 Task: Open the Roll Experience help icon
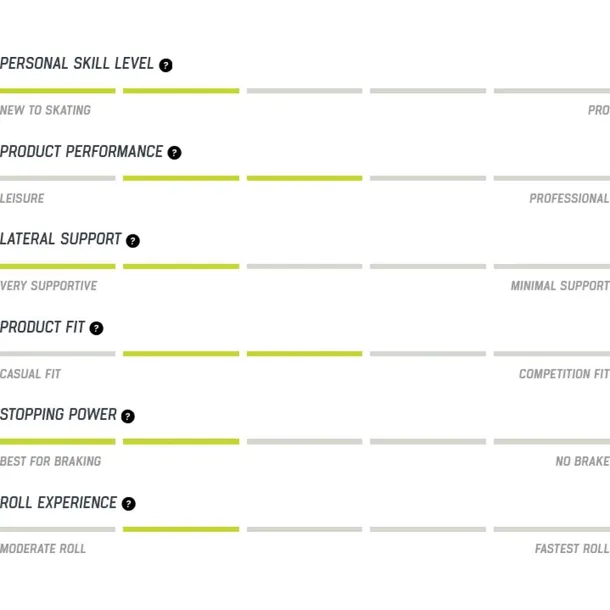coord(129,504)
